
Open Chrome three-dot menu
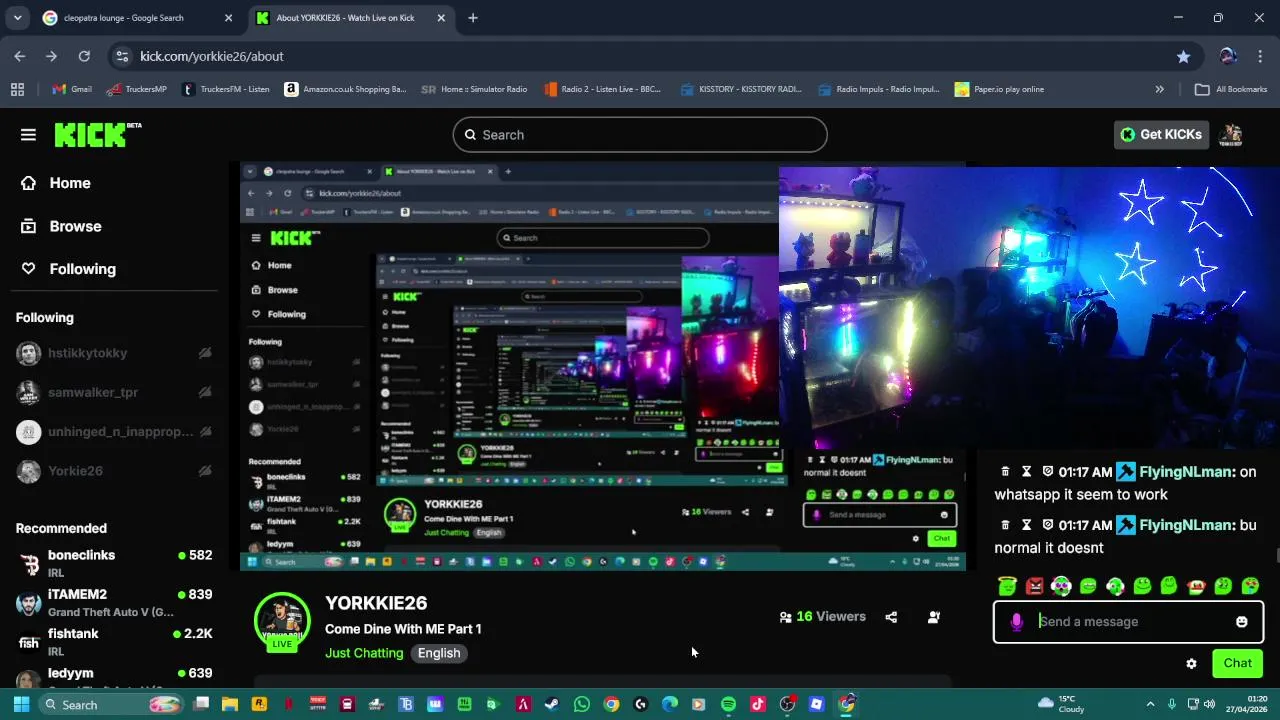click(x=1260, y=57)
